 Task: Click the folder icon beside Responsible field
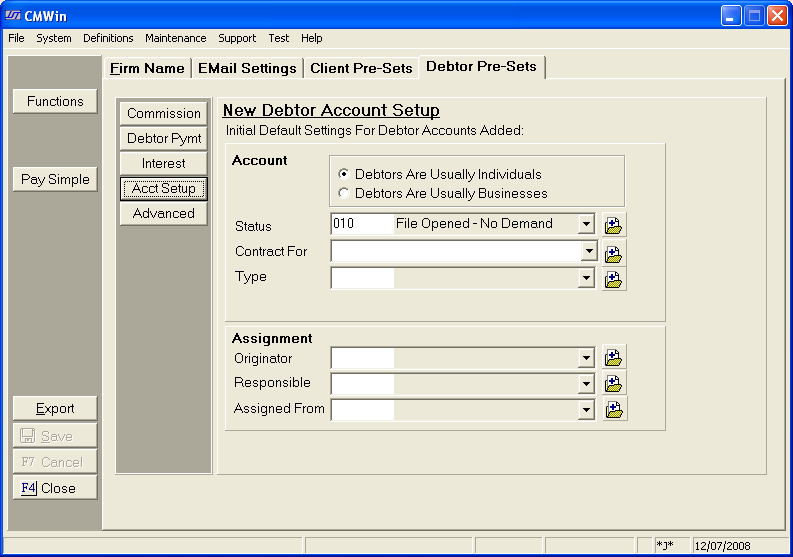[614, 383]
